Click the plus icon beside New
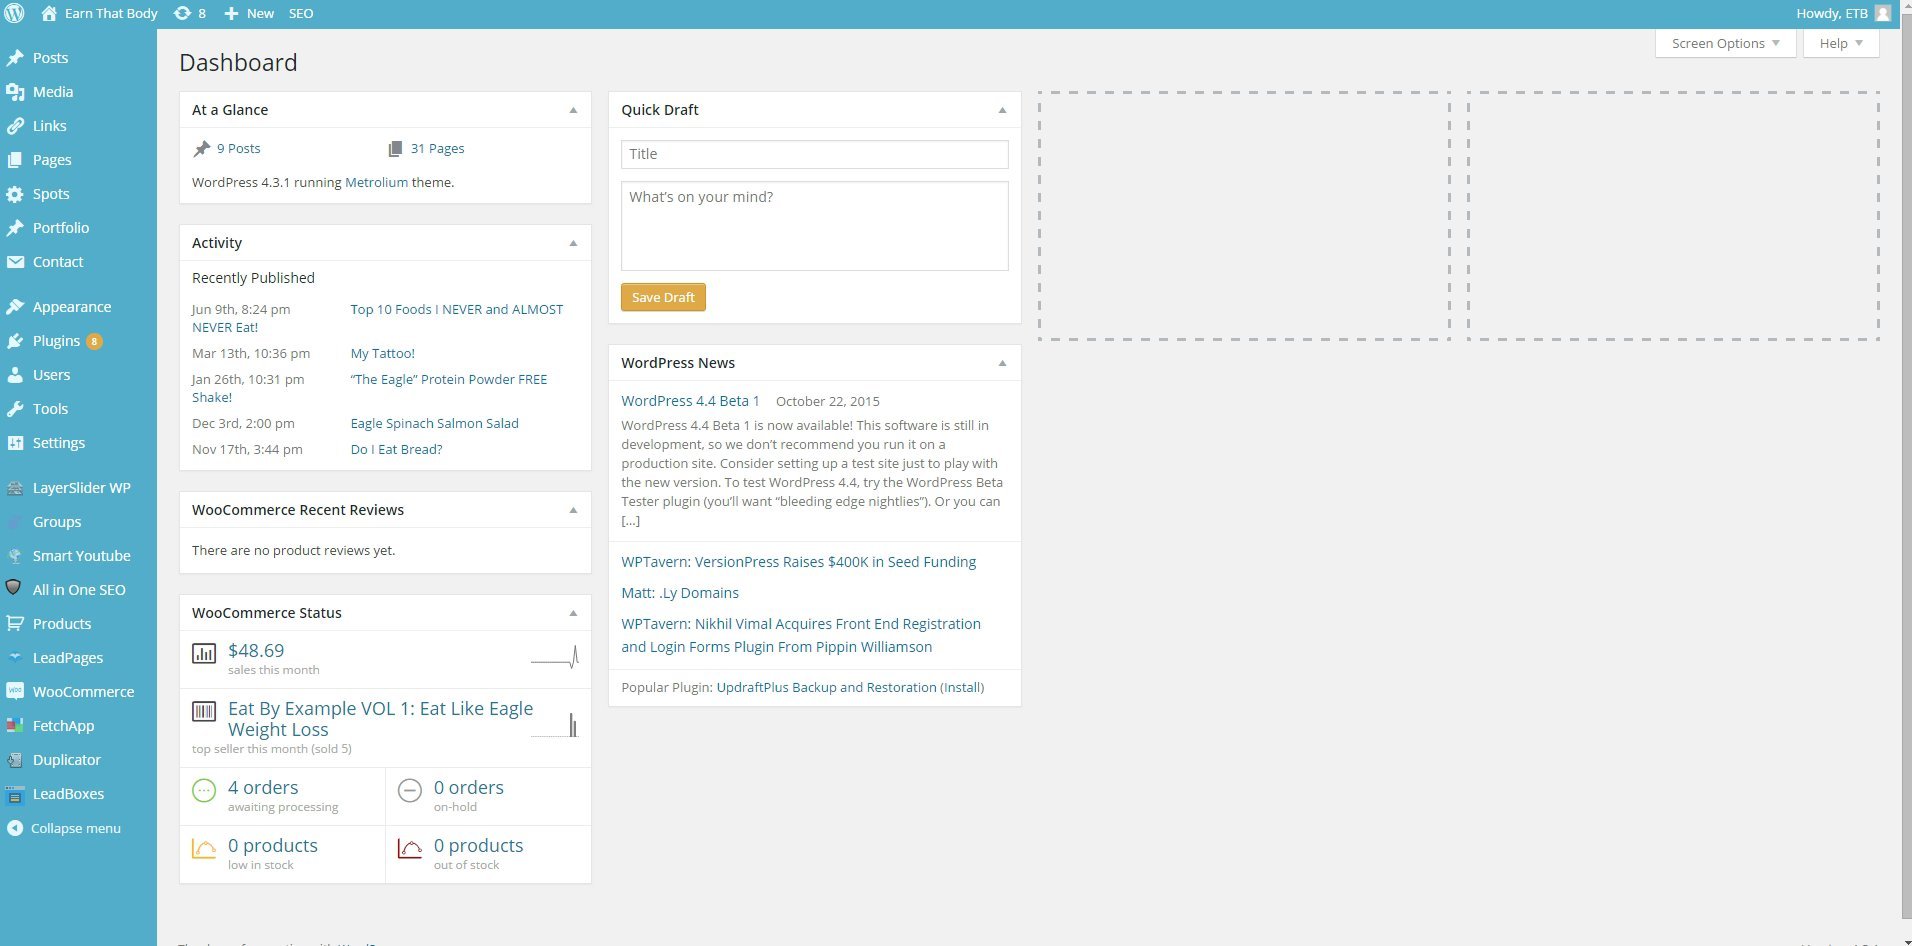1912x946 pixels. click(x=231, y=14)
